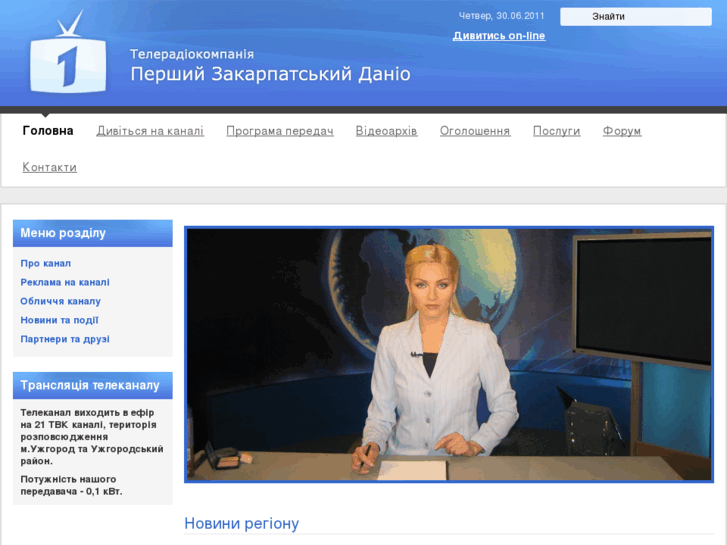The width and height of the screenshot is (727, 545).
Task: Click the news anchor studio image
Action: [x=449, y=354]
